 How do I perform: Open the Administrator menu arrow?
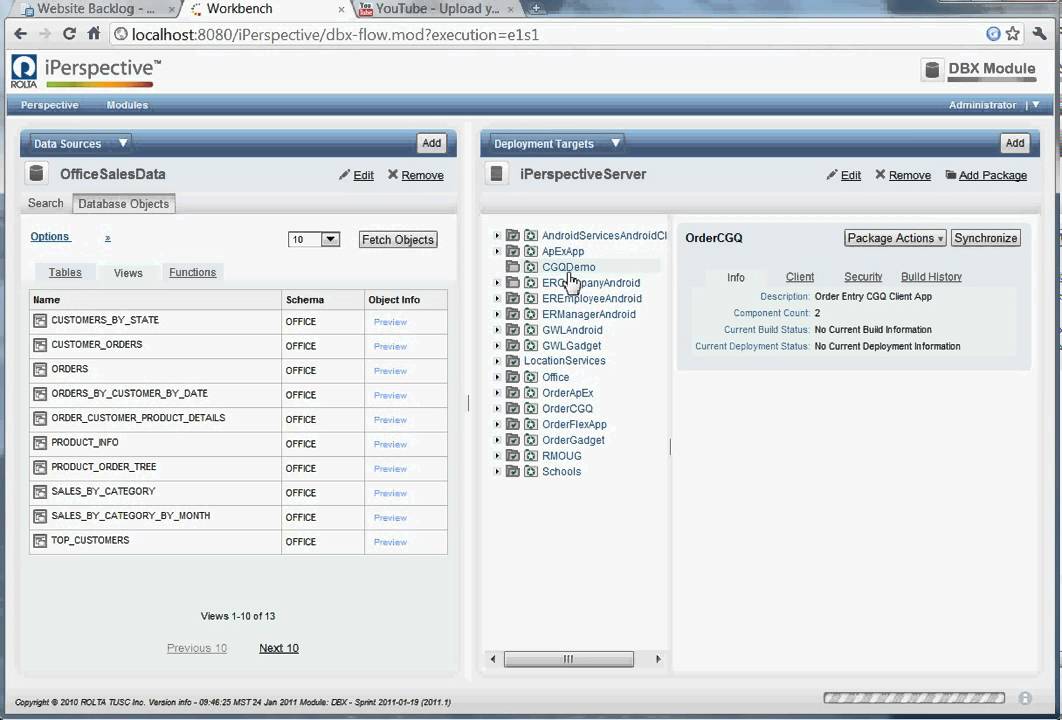point(1036,105)
